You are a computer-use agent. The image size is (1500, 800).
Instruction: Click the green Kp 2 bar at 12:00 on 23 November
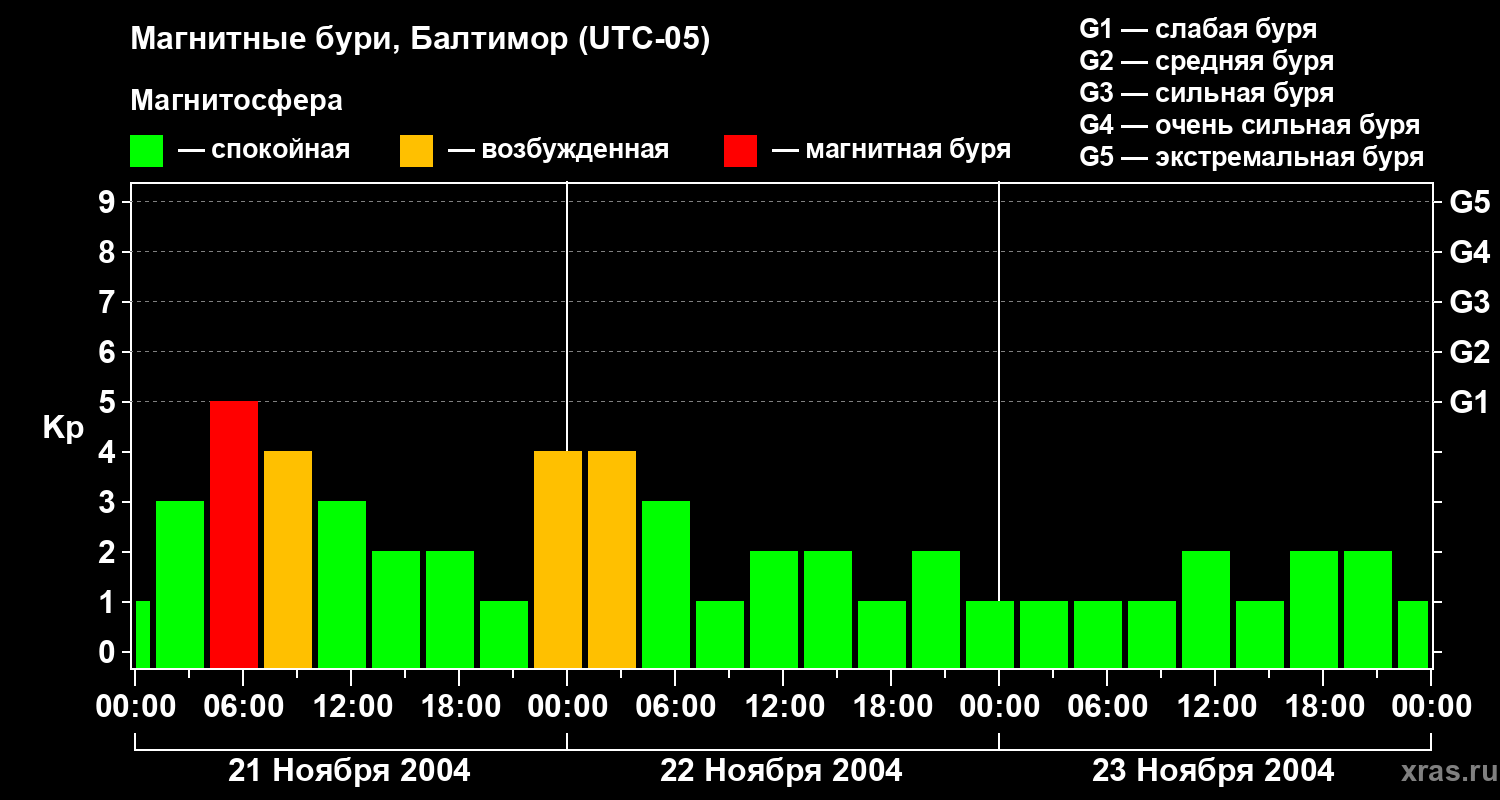tap(1206, 609)
